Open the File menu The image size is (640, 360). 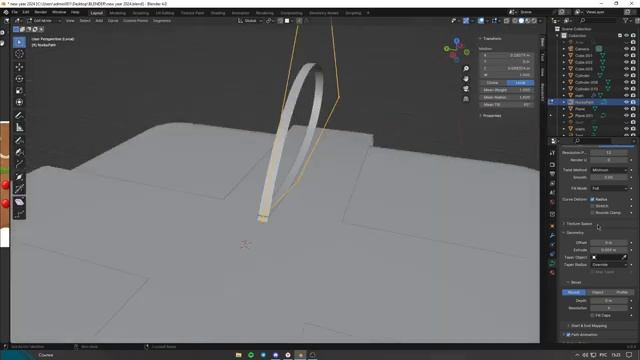(x=15, y=12)
